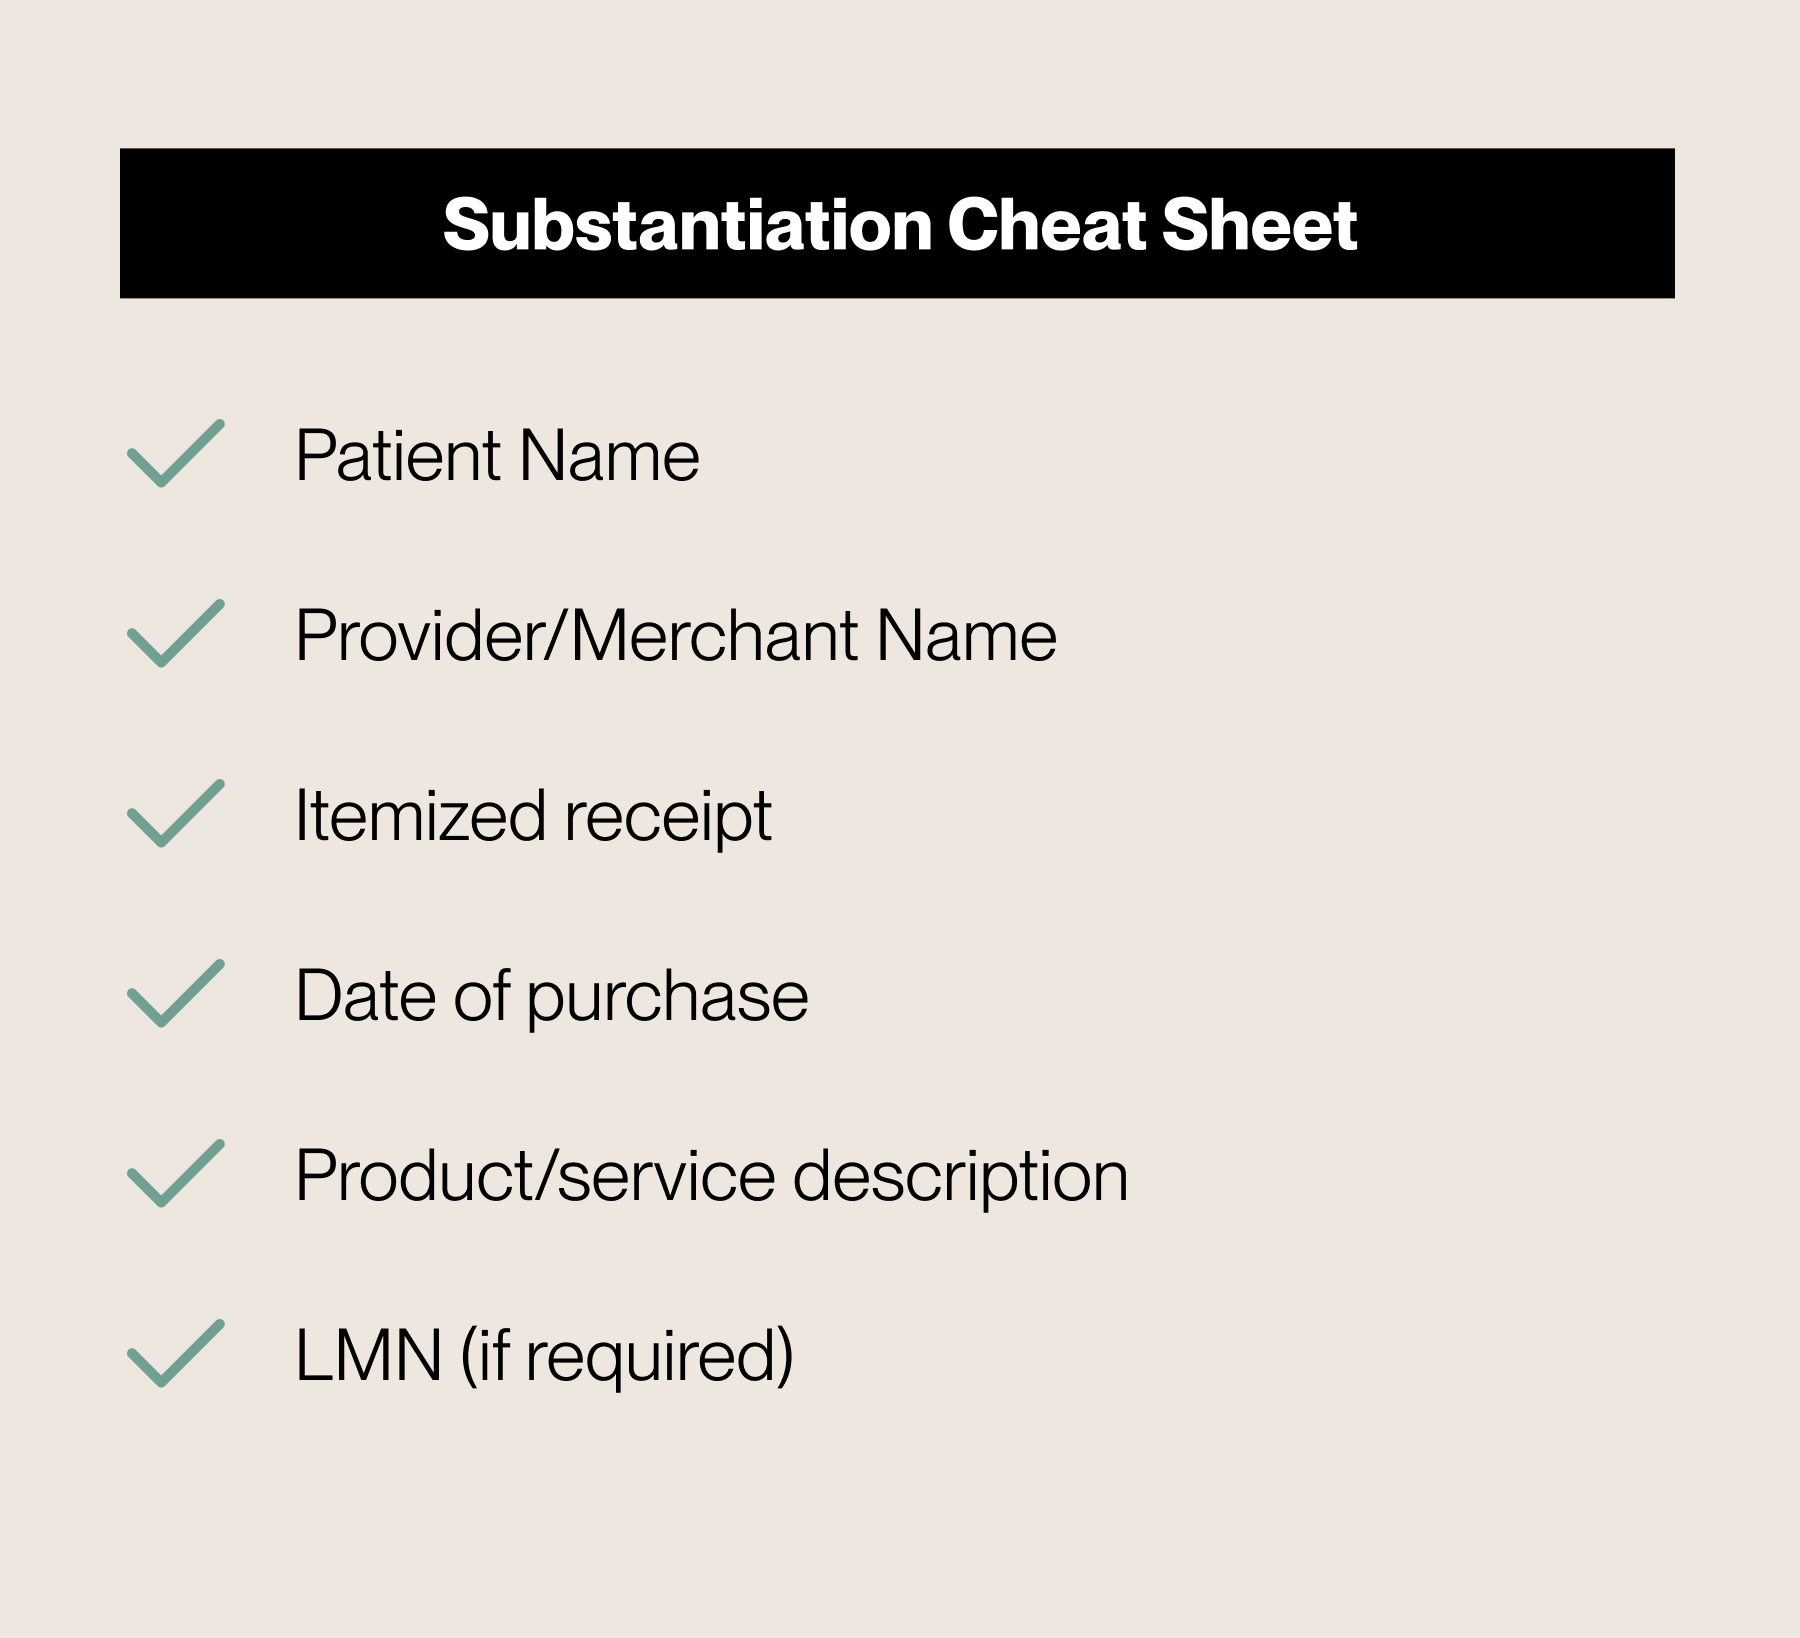The image size is (1800, 1638).
Task: Click the checkmark beside Patient Name
Action: click(x=176, y=453)
